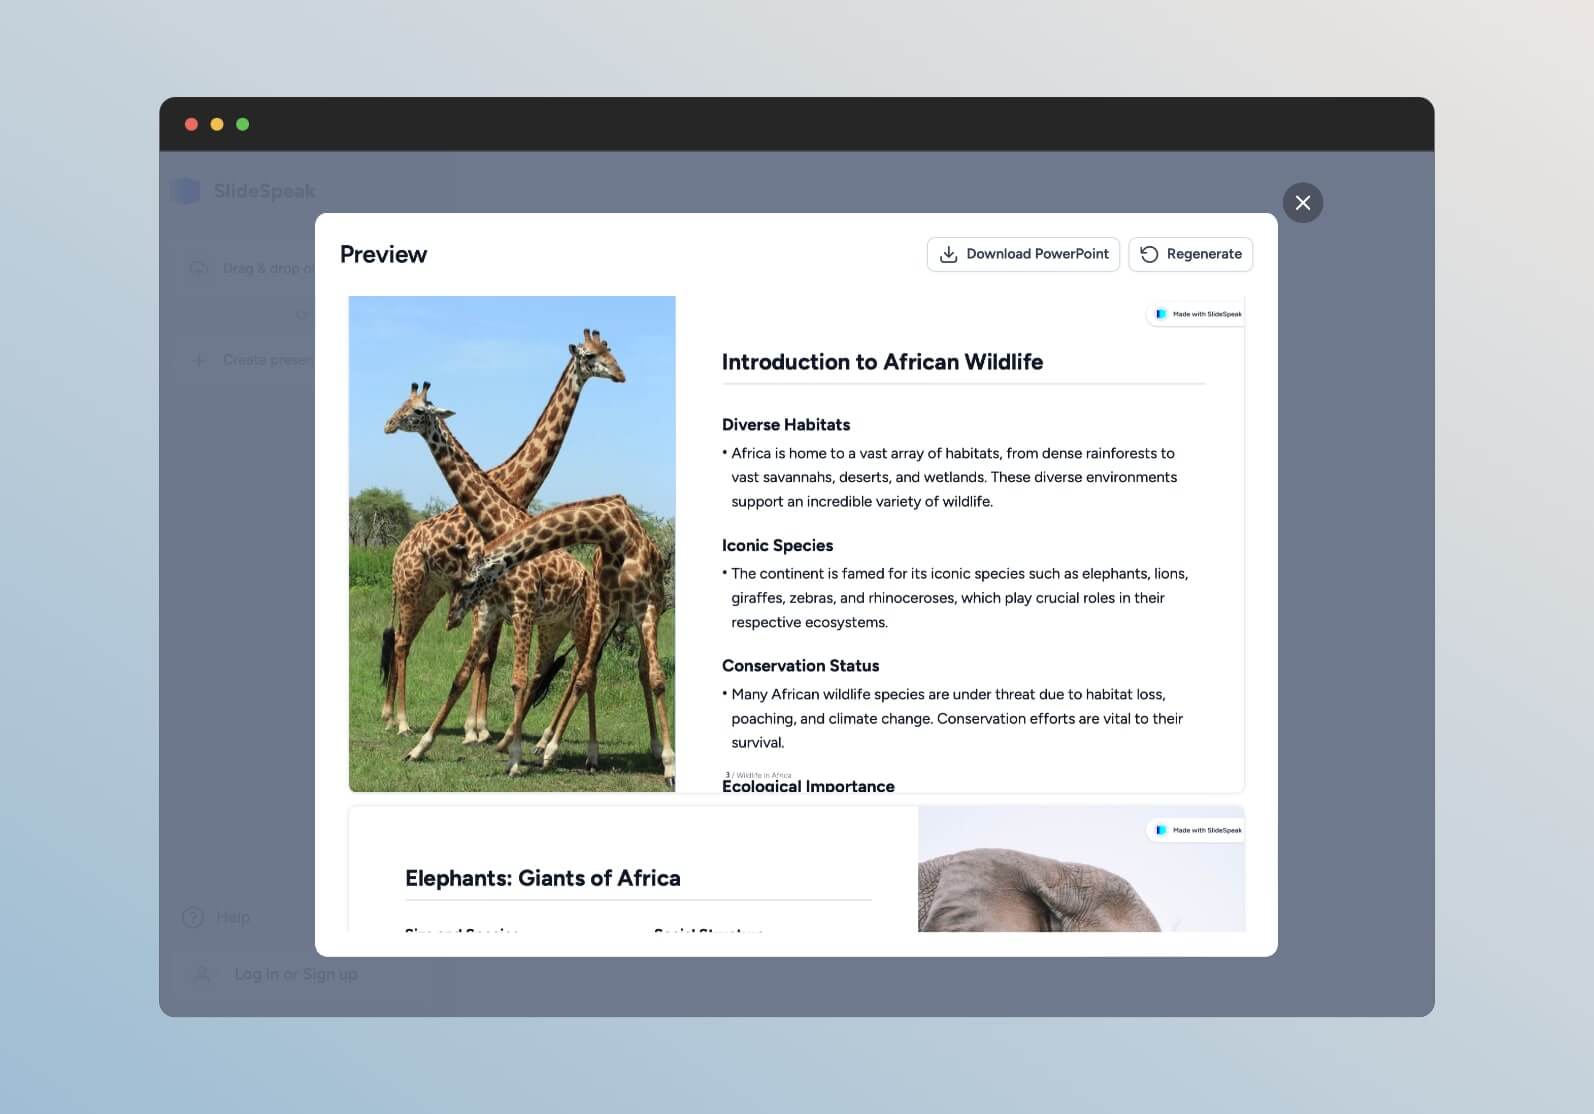
Task: Click the SlideSpeak badge on the giraffe slide
Action: (1197, 314)
